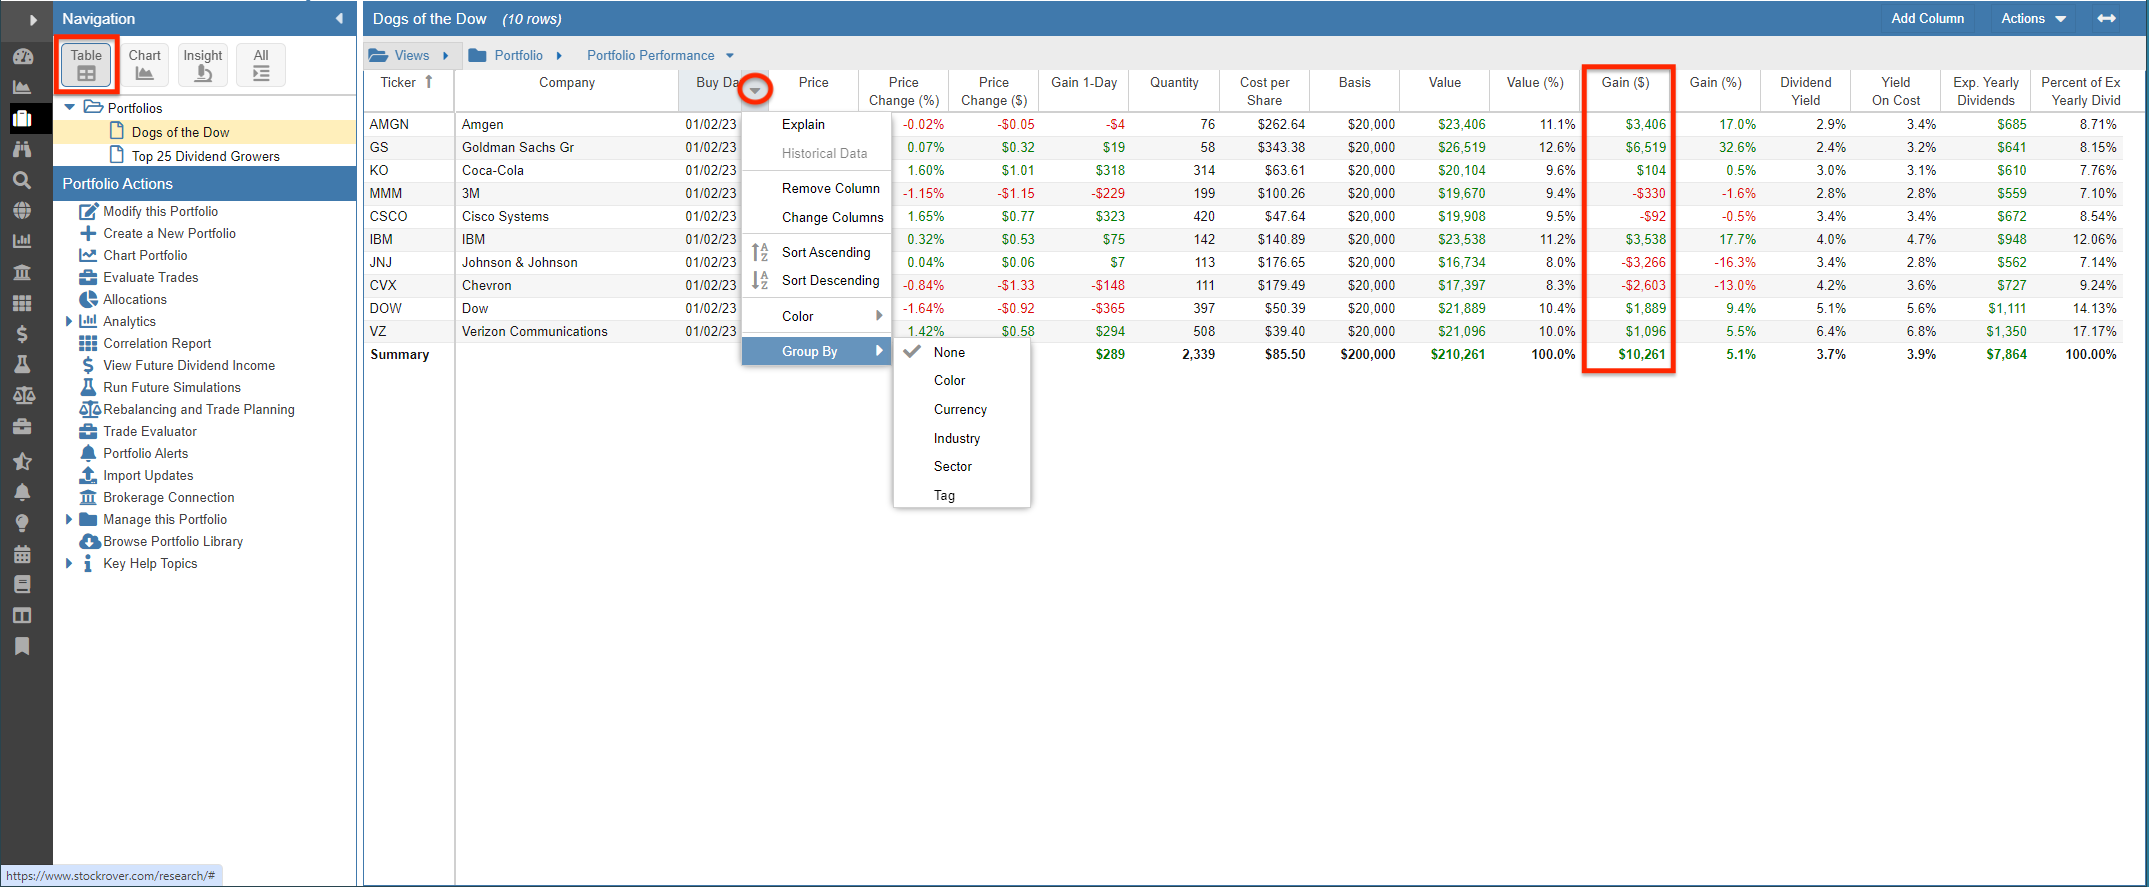
Task: Open the magnifier screener sidebar icon
Action: (22, 180)
